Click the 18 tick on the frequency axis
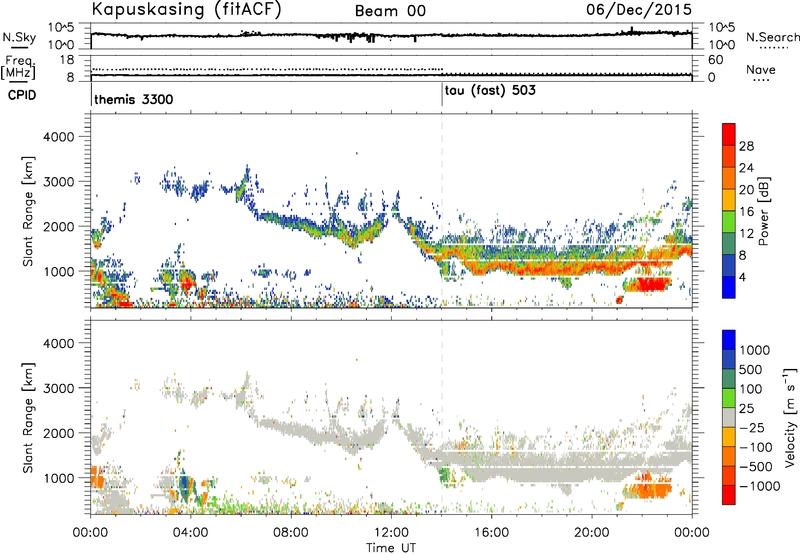800x554 pixels. click(x=67, y=60)
